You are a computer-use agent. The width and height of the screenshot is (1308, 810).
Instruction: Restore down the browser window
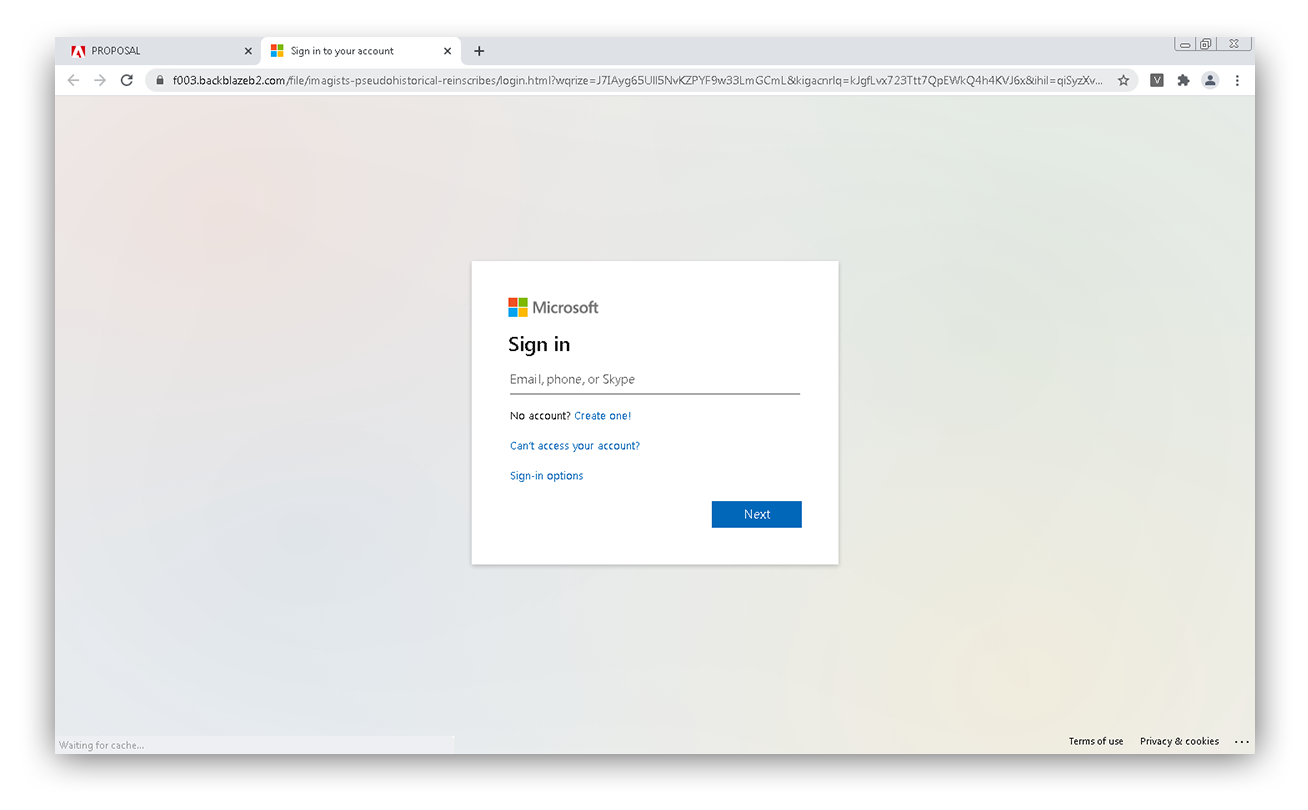pyautogui.click(x=1206, y=44)
